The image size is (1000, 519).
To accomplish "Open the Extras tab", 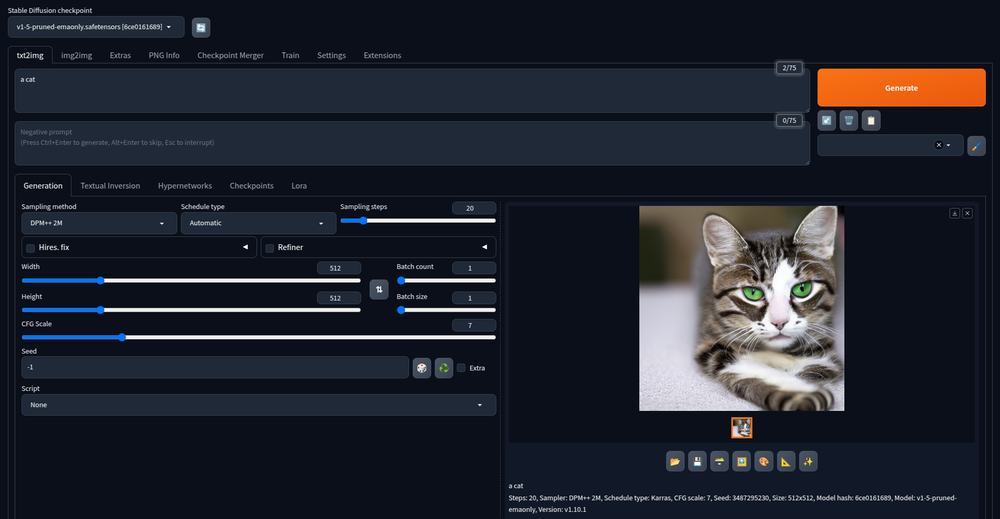I will point(120,55).
